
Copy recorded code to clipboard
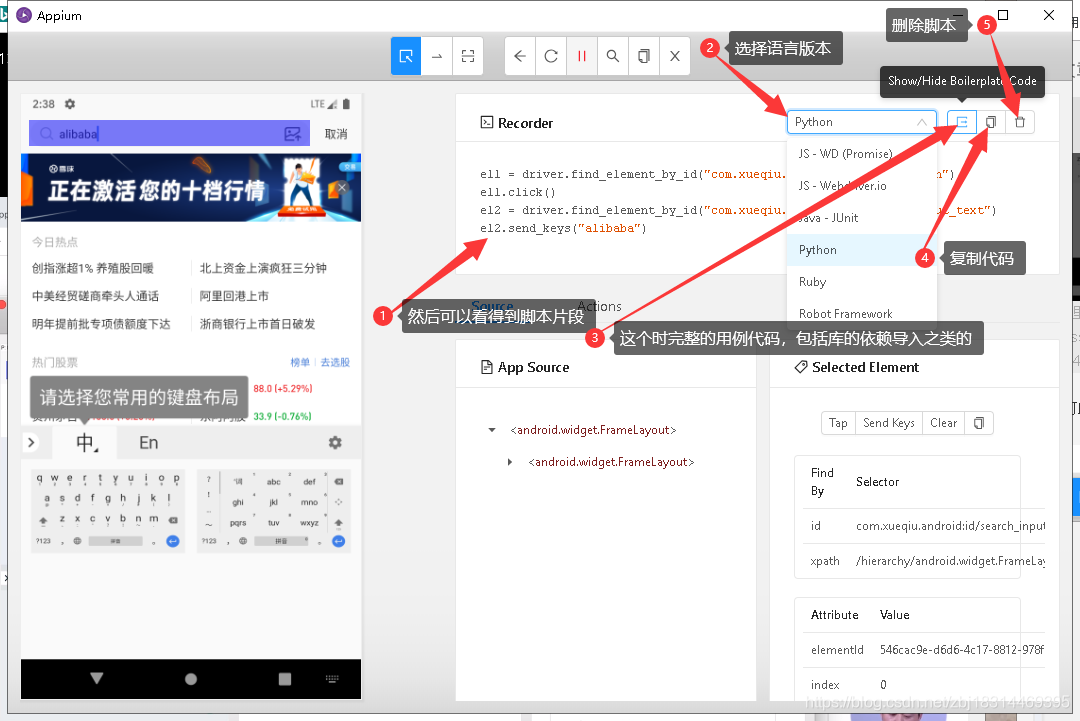click(x=991, y=122)
